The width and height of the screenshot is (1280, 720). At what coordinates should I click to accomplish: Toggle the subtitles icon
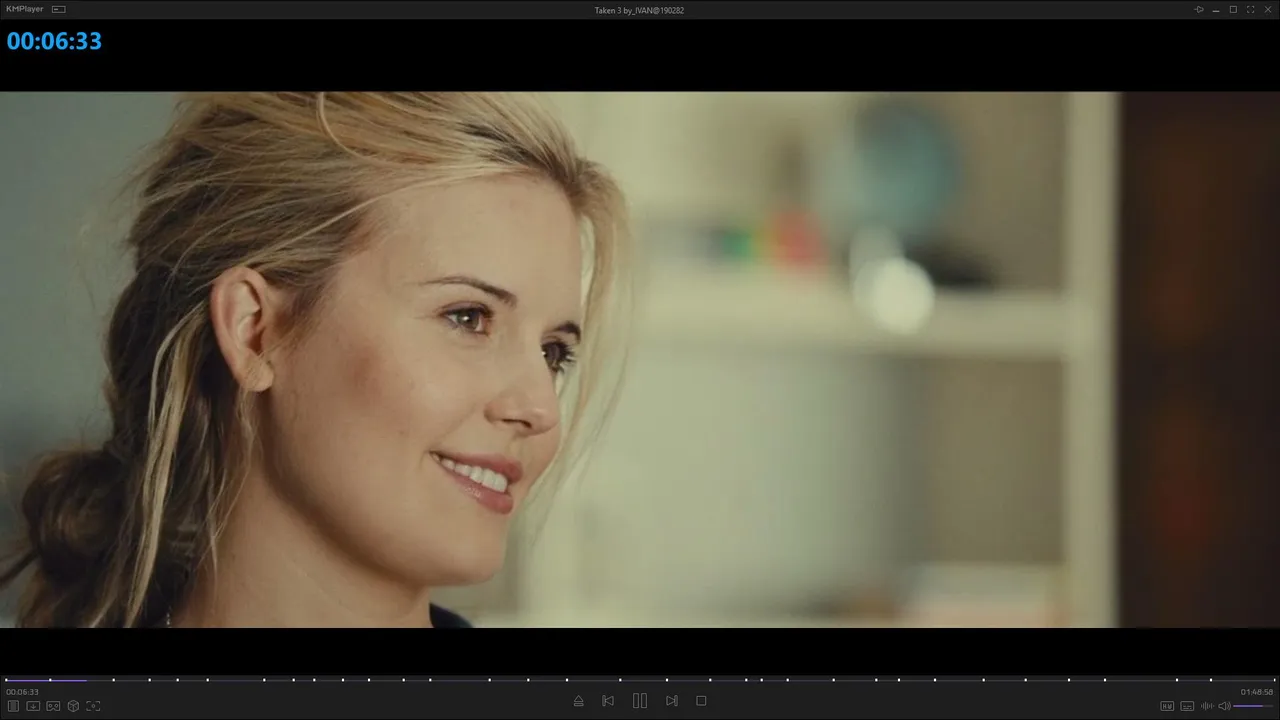point(1187,706)
